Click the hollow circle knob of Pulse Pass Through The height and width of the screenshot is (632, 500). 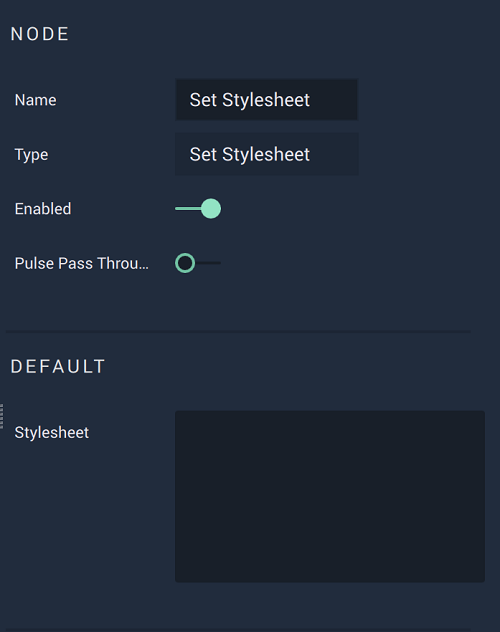pyautogui.click(x=185, y=263)
